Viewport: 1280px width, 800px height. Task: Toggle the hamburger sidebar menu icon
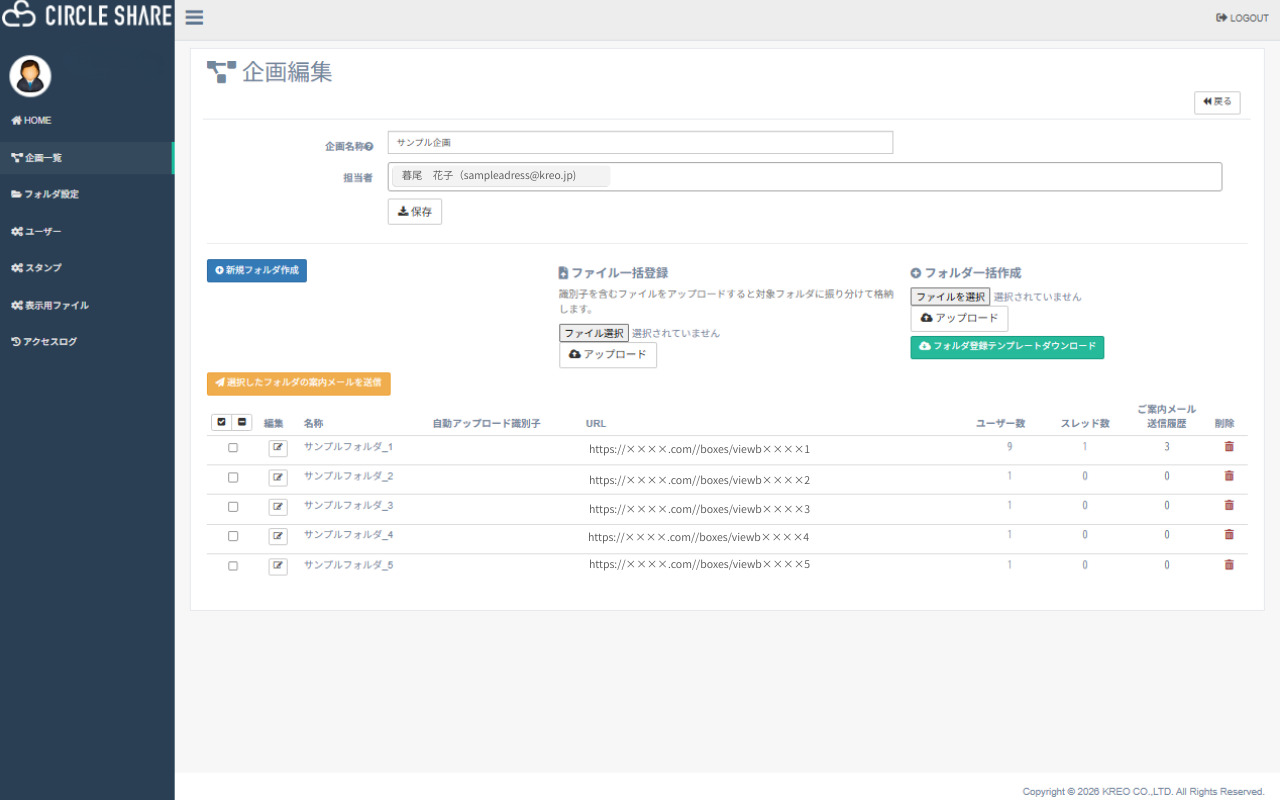pos(194,18)
